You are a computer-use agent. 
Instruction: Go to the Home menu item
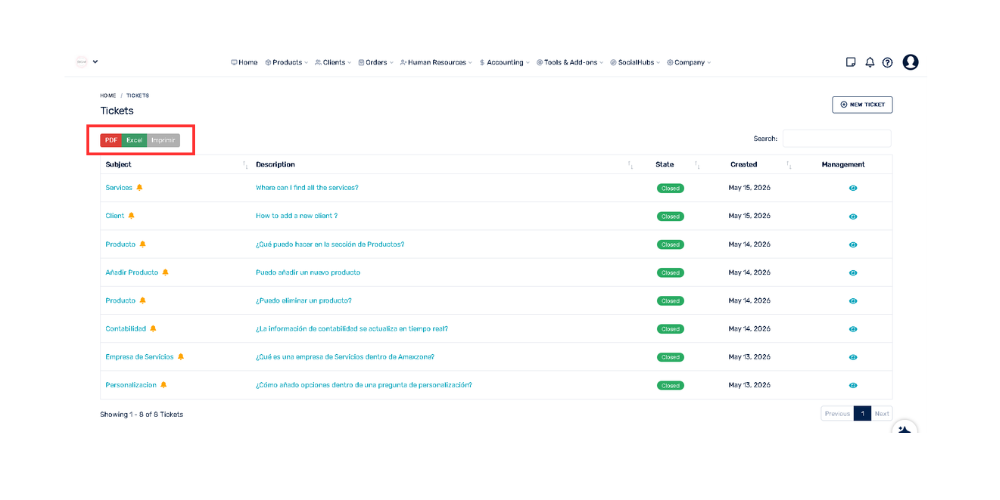coord(244,62)
